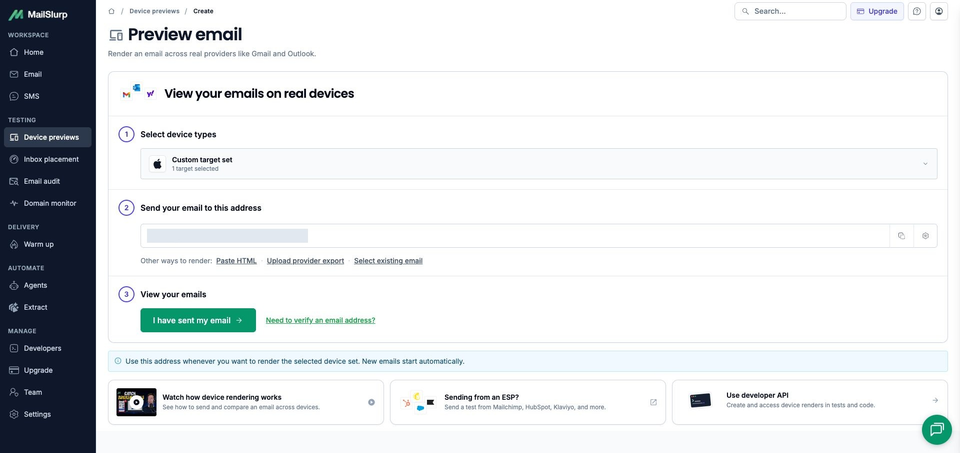Click the Domain monitor icon
This screenshot has height=453, width=960.
(x=14, y=203)
